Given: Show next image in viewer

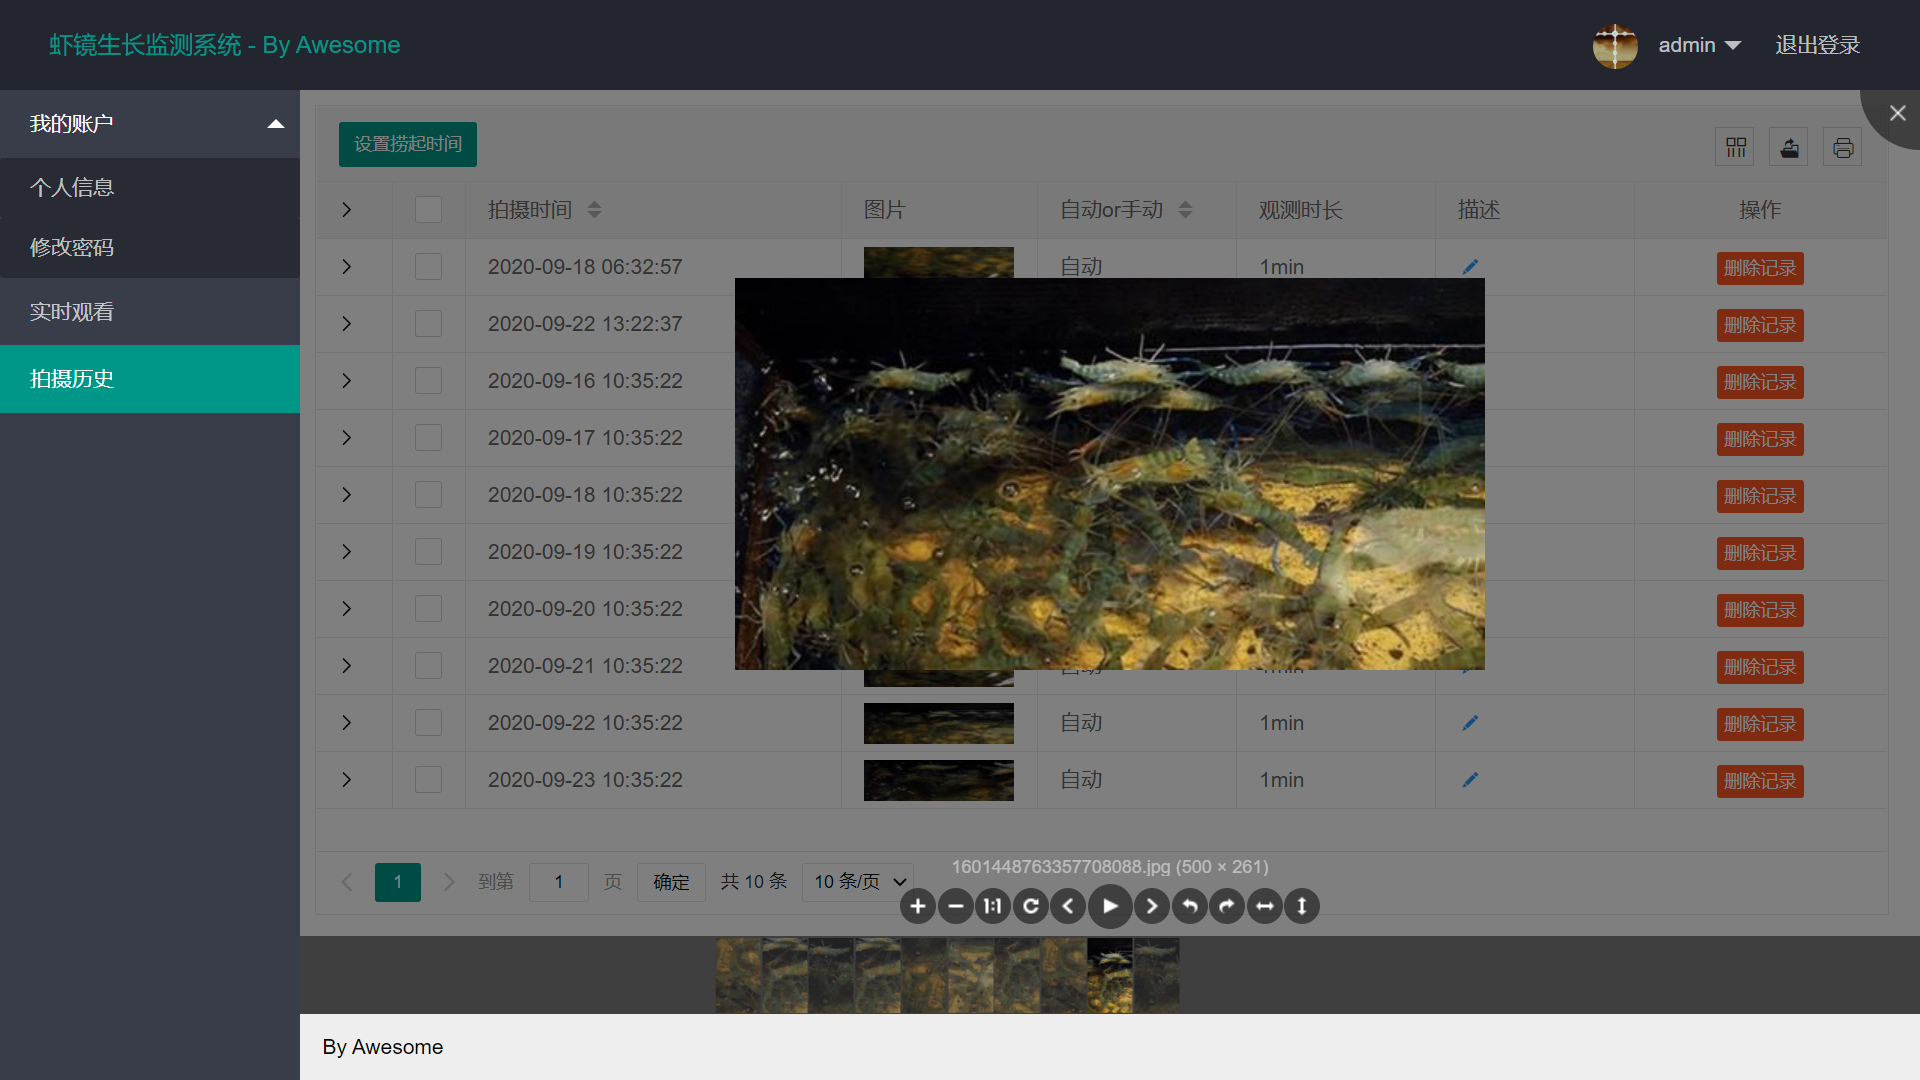Looking at the screenshot, I should coord(1151,906).
